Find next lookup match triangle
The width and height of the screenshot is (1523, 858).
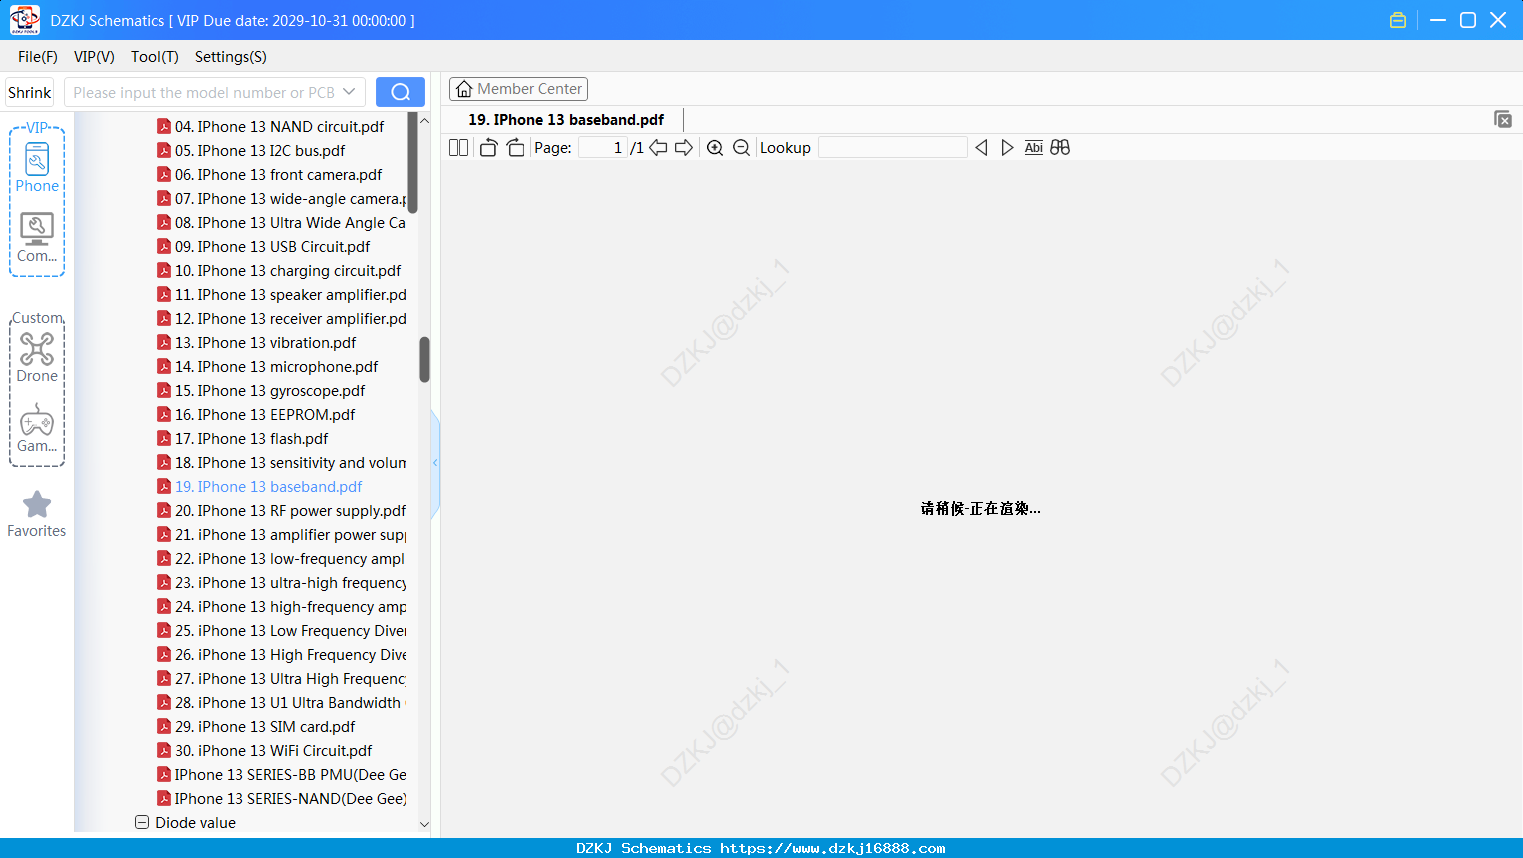point(1007,148)
